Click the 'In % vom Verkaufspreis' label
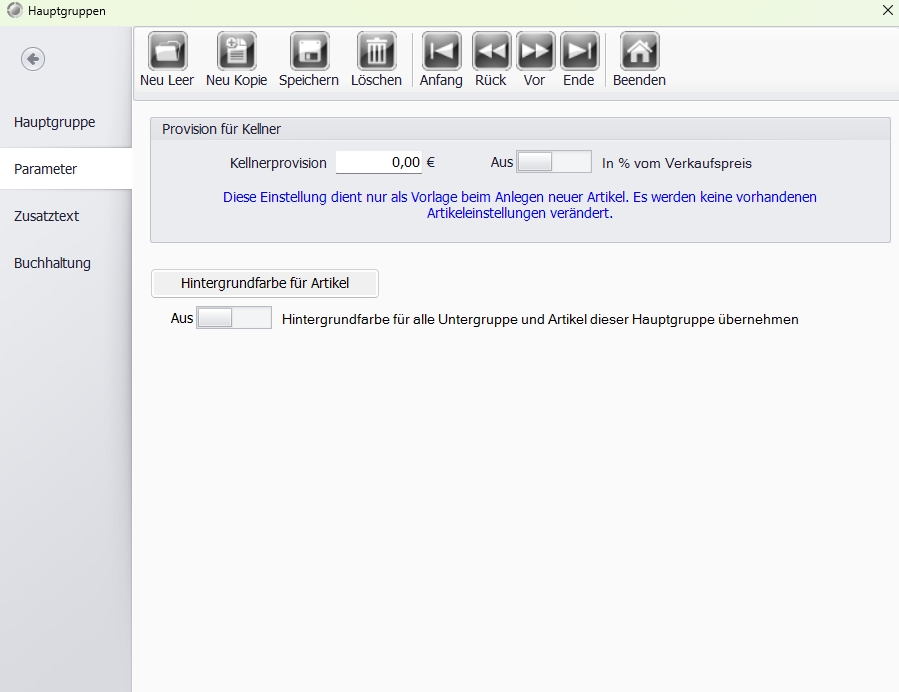This screenshot has width=899, height=692. click(677, 163)
